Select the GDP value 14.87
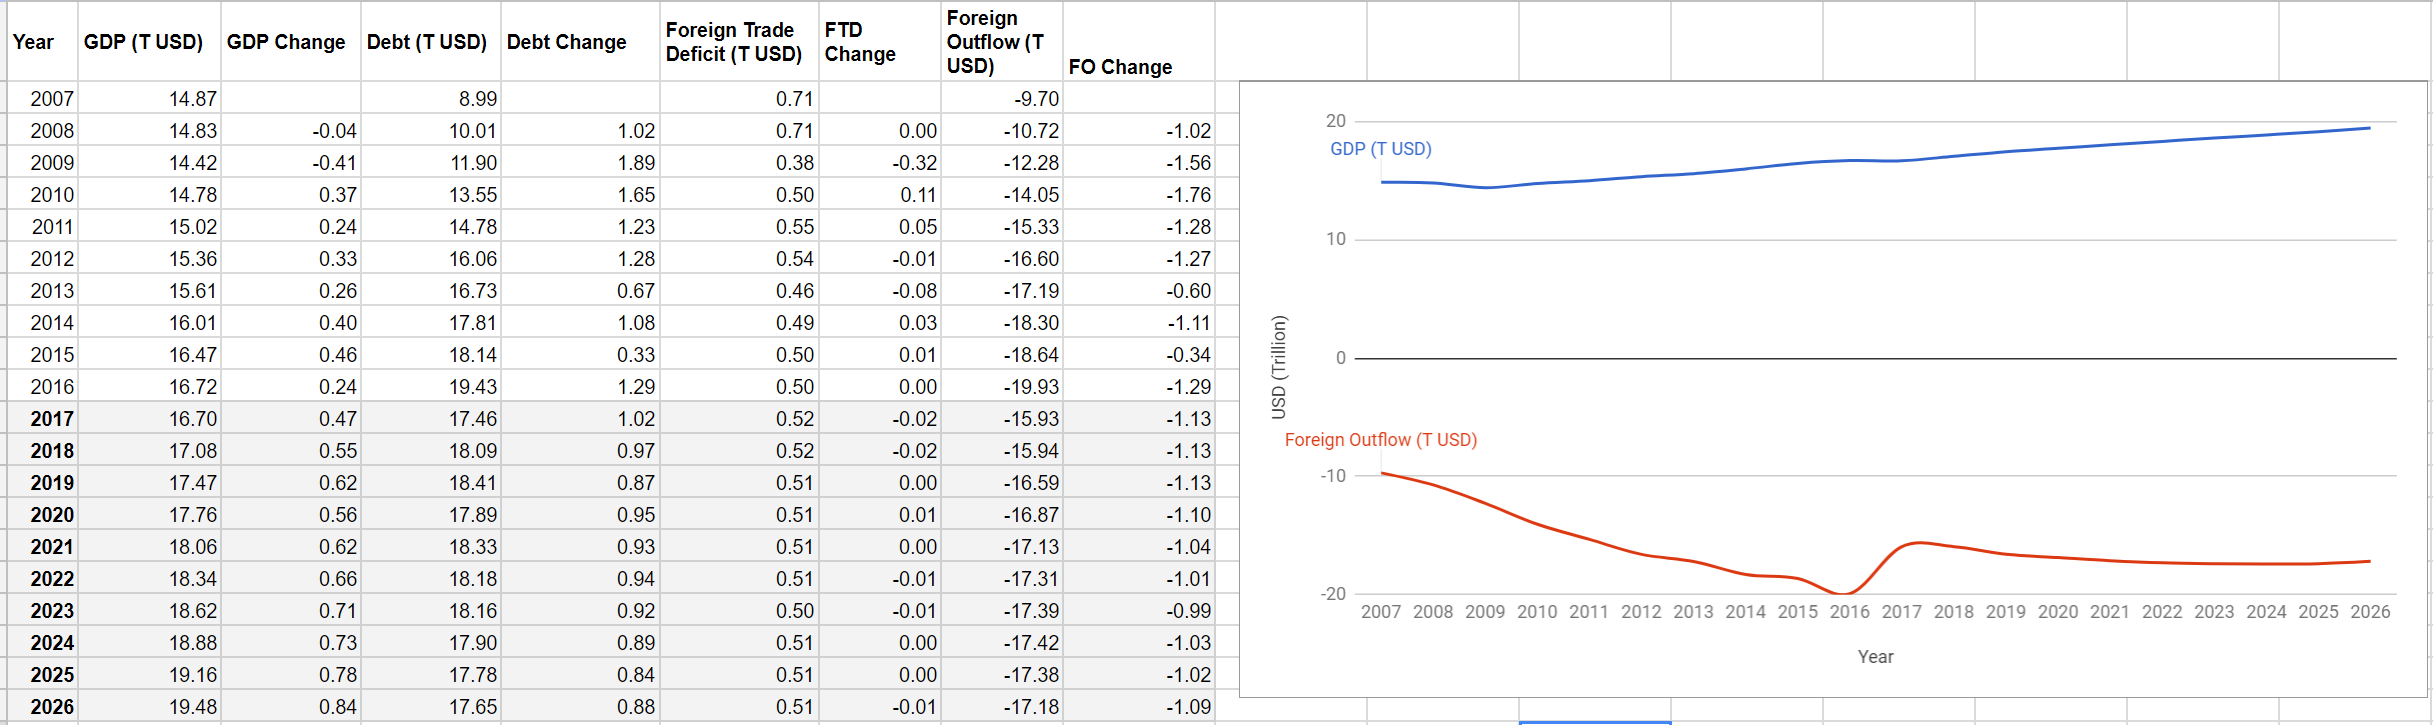The image size is (2433, 725). click(149, 98)
